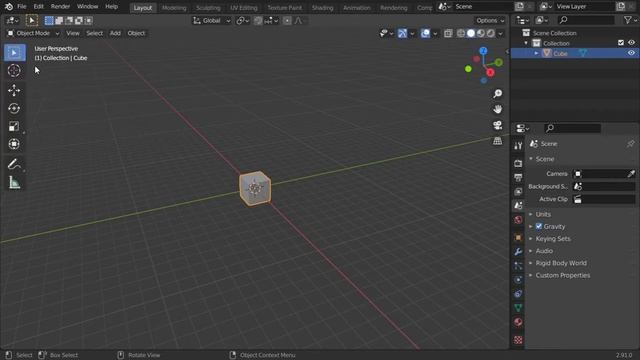640x360 pixels.
Task: Open Particle properties tab
Action: pyautogui.click(x=518, y=266)
